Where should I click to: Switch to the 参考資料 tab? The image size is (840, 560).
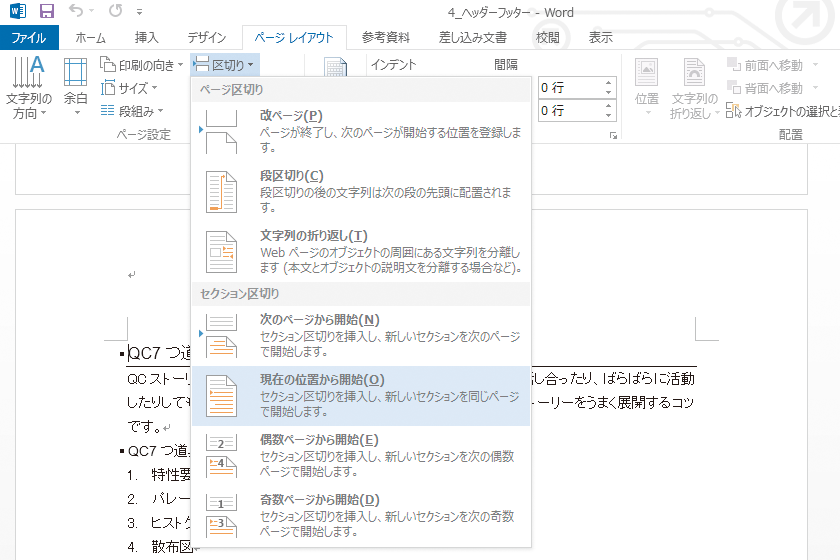[x=386, y=38]
